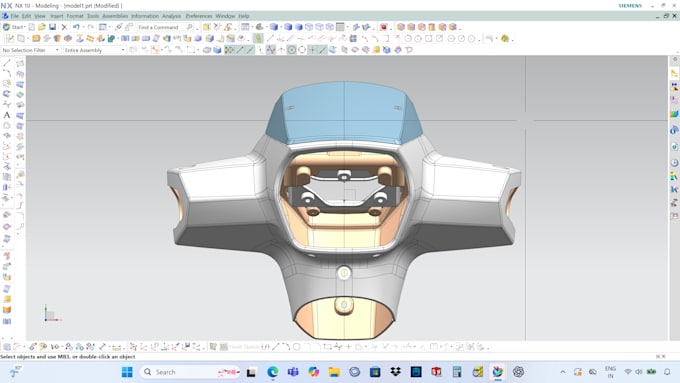Toggle the arc center snap point icon
Screen dimensions: 680x383
tap(291, 50)
